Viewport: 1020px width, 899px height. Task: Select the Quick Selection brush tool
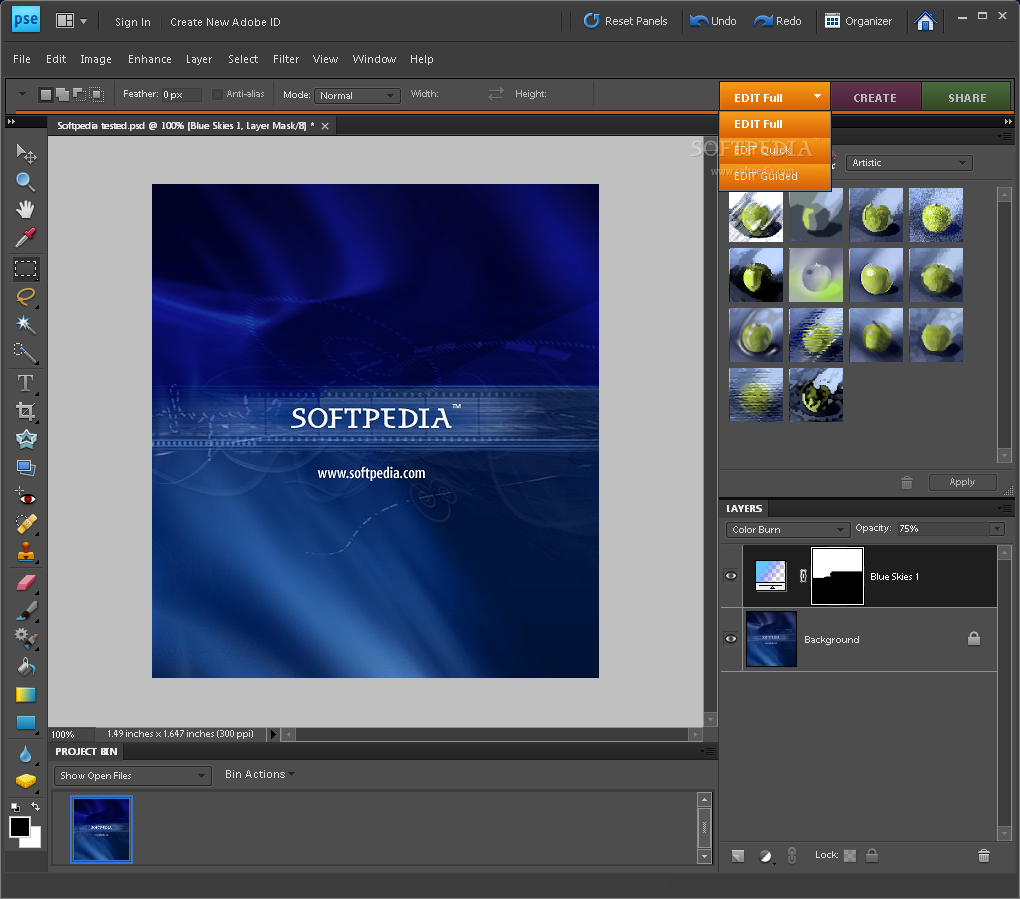[x=25, y=353]
